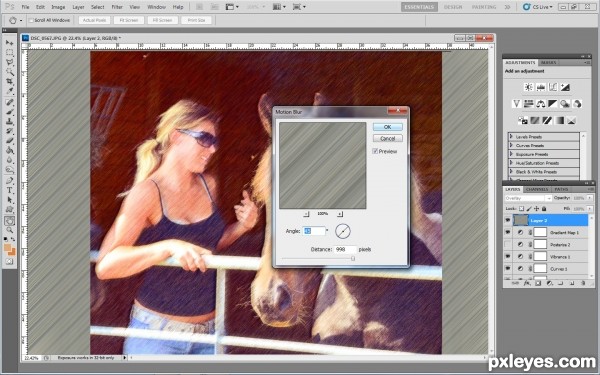Switch to the Paths tab
This screenshot has height=375, width=600.
tap(561, 189)
